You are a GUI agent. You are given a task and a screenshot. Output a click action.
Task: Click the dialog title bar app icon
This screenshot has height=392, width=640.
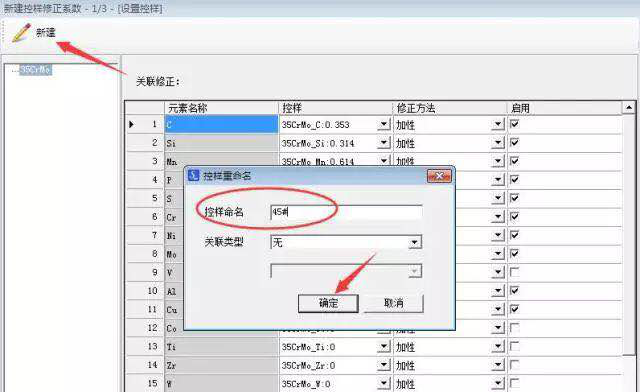(193, 176)
